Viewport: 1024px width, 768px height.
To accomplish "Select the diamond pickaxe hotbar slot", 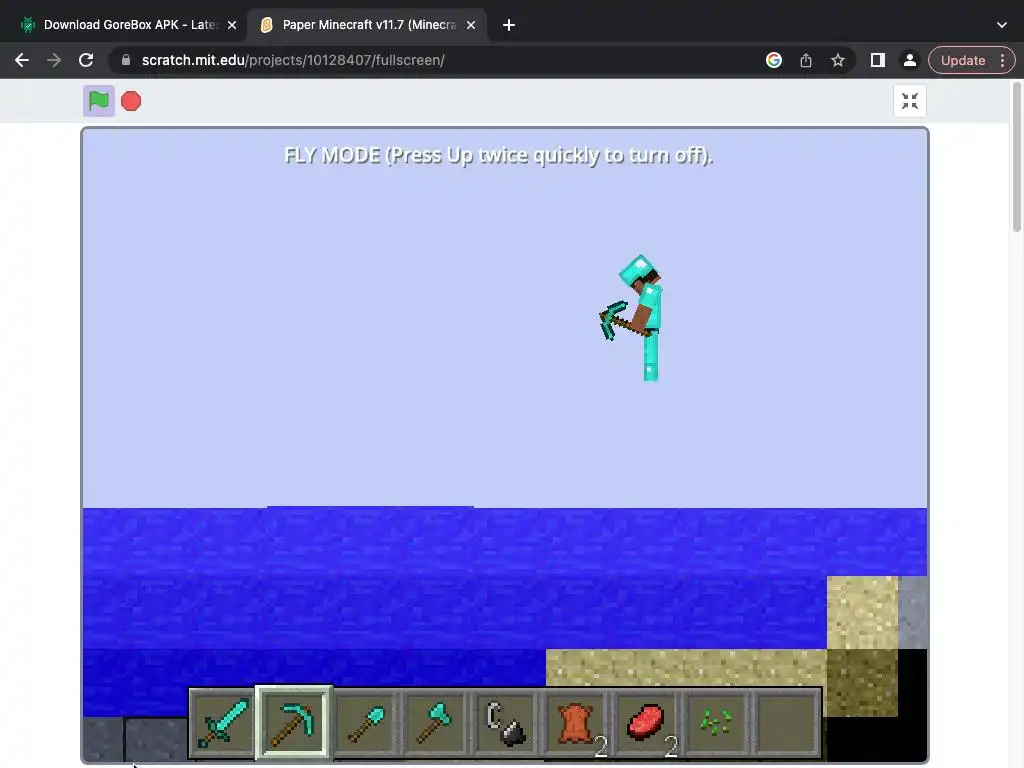I will click(294, 723).
